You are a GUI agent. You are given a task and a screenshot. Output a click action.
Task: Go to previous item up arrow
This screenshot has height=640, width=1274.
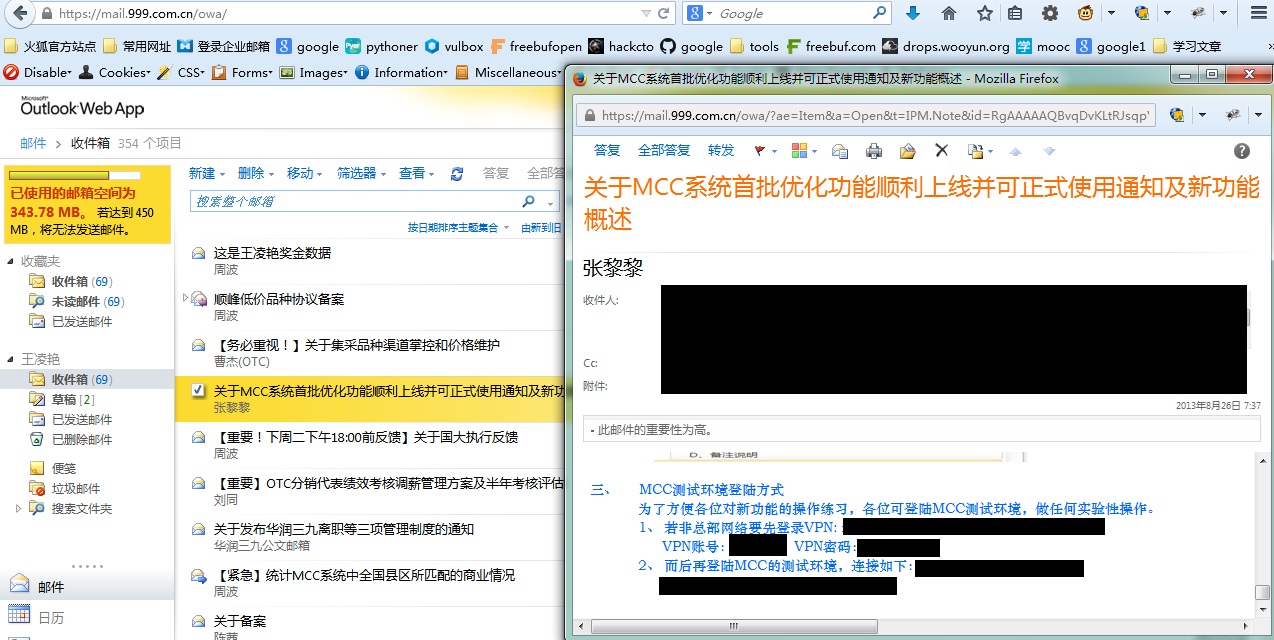click(x=1016, y=151)
